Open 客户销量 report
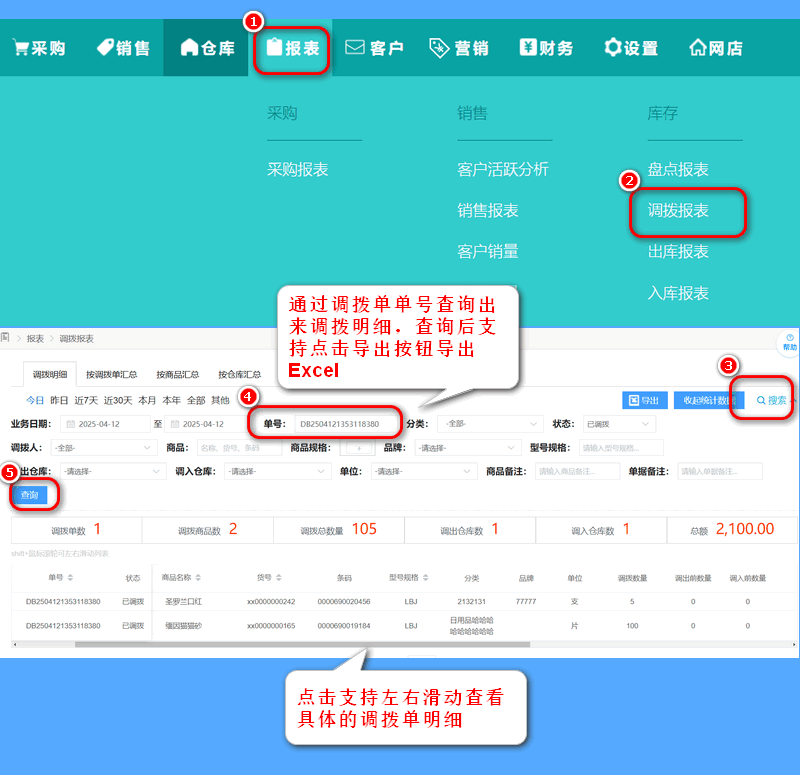Screen dimensions: 800x775 [488, 252]
